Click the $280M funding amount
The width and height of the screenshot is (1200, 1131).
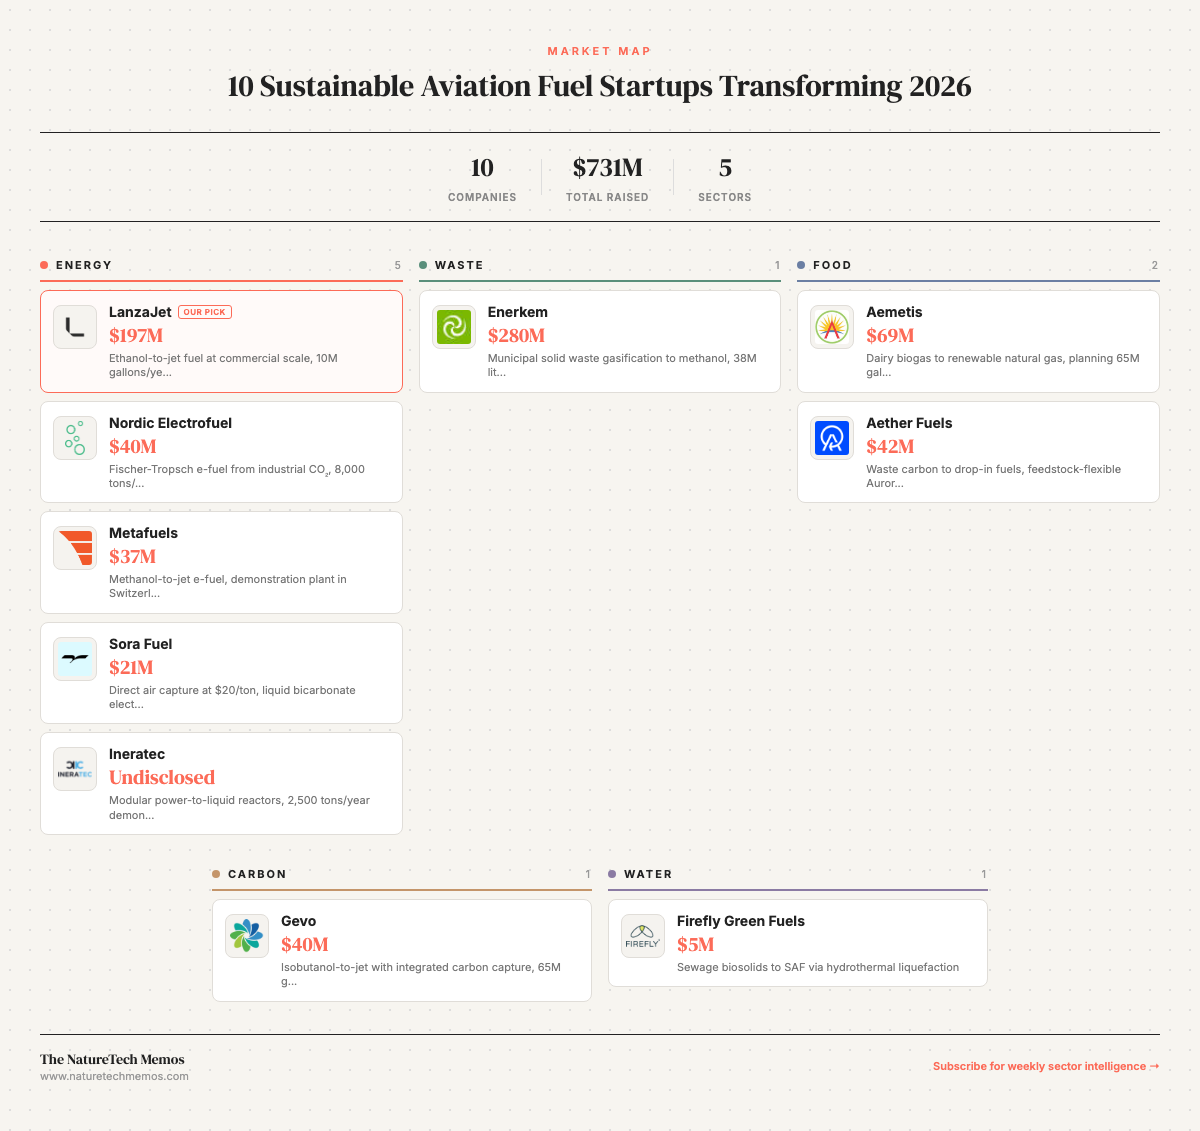tap(516, 336)
